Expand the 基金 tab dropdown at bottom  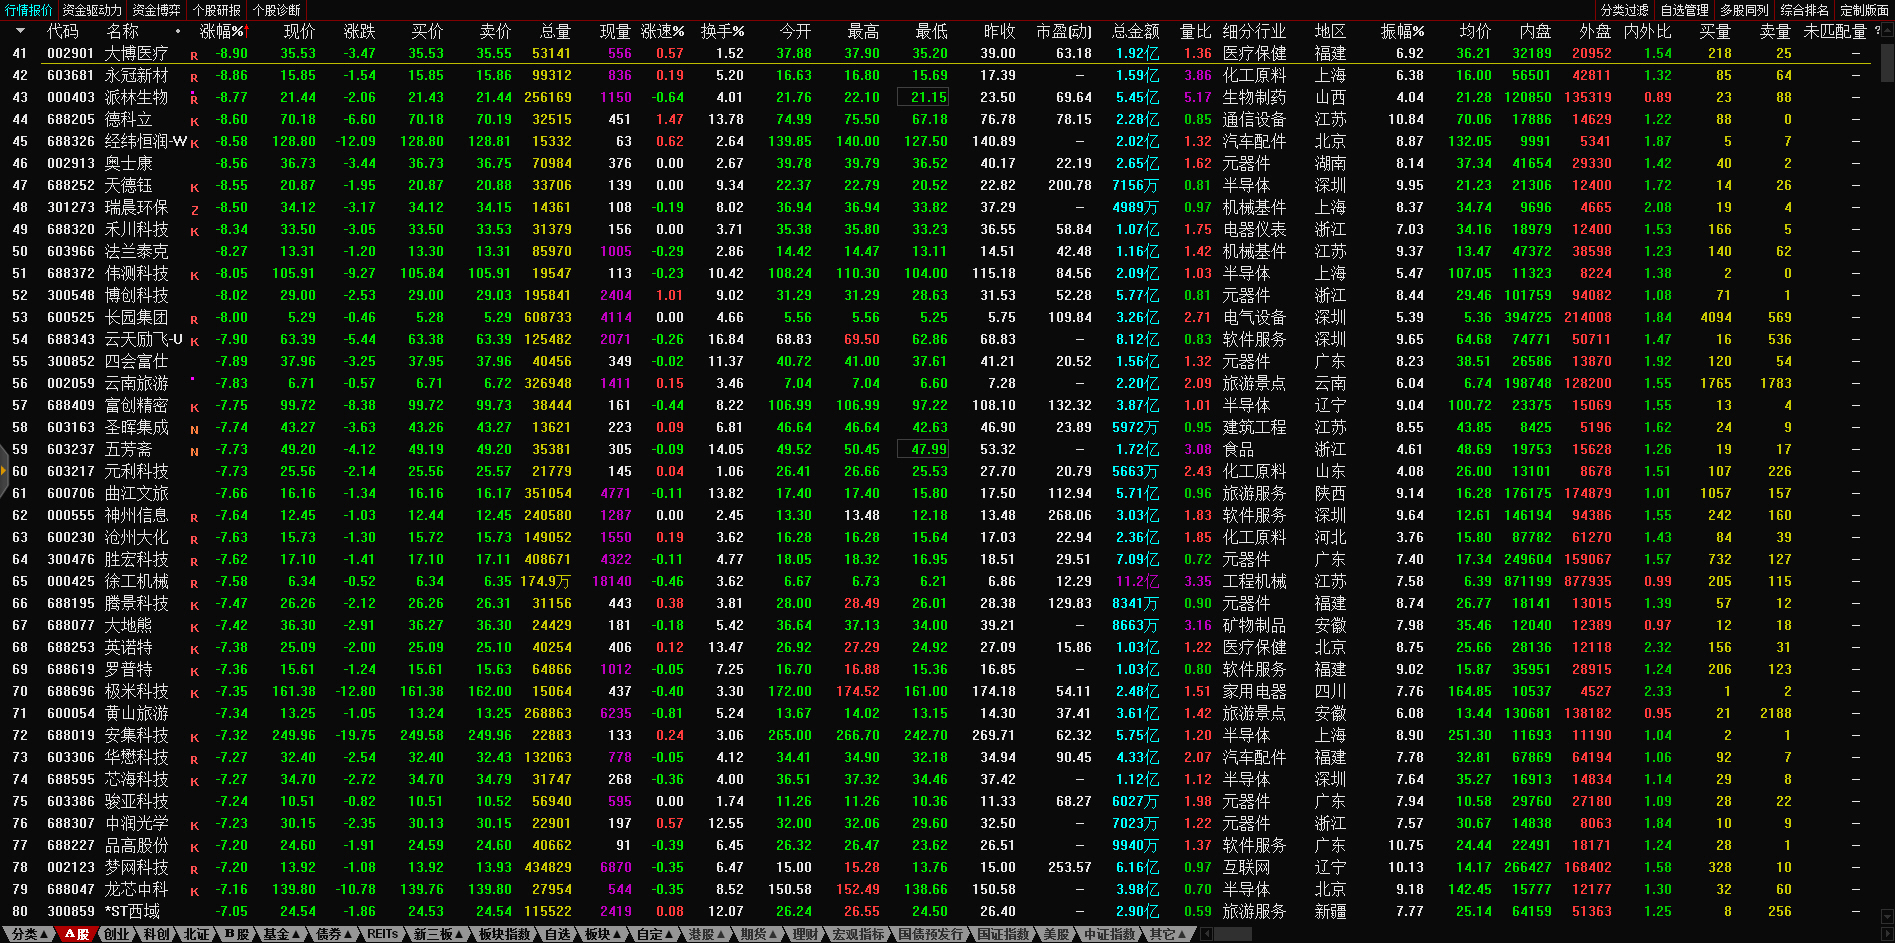pyautogui.click(x=282, y=934)
